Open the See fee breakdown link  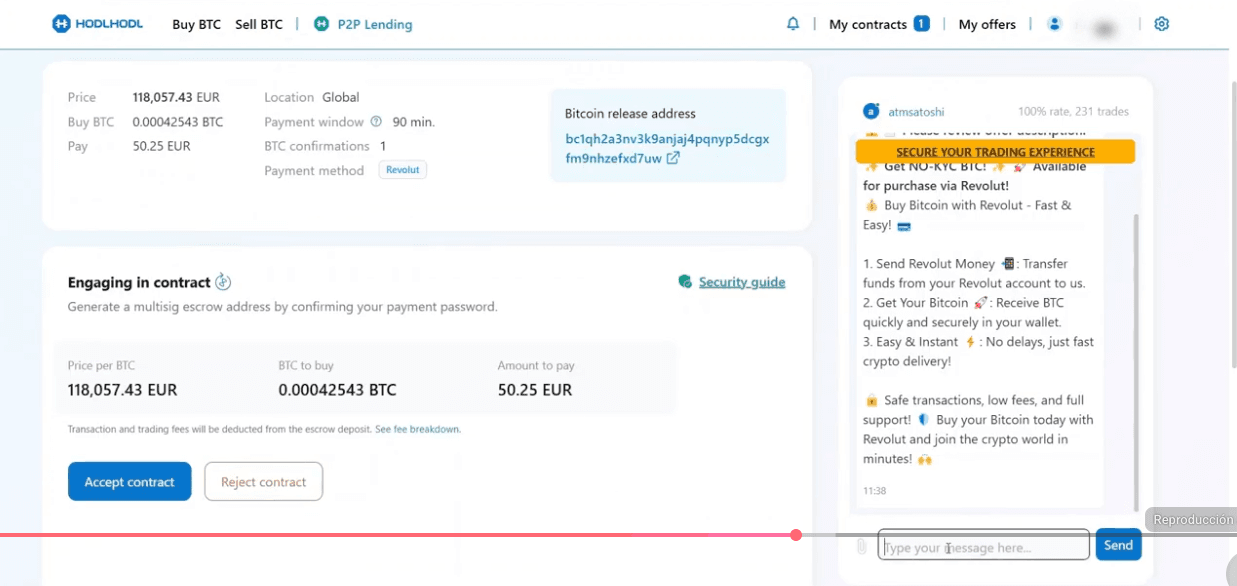pyautogui.click(x=417, y=429)
